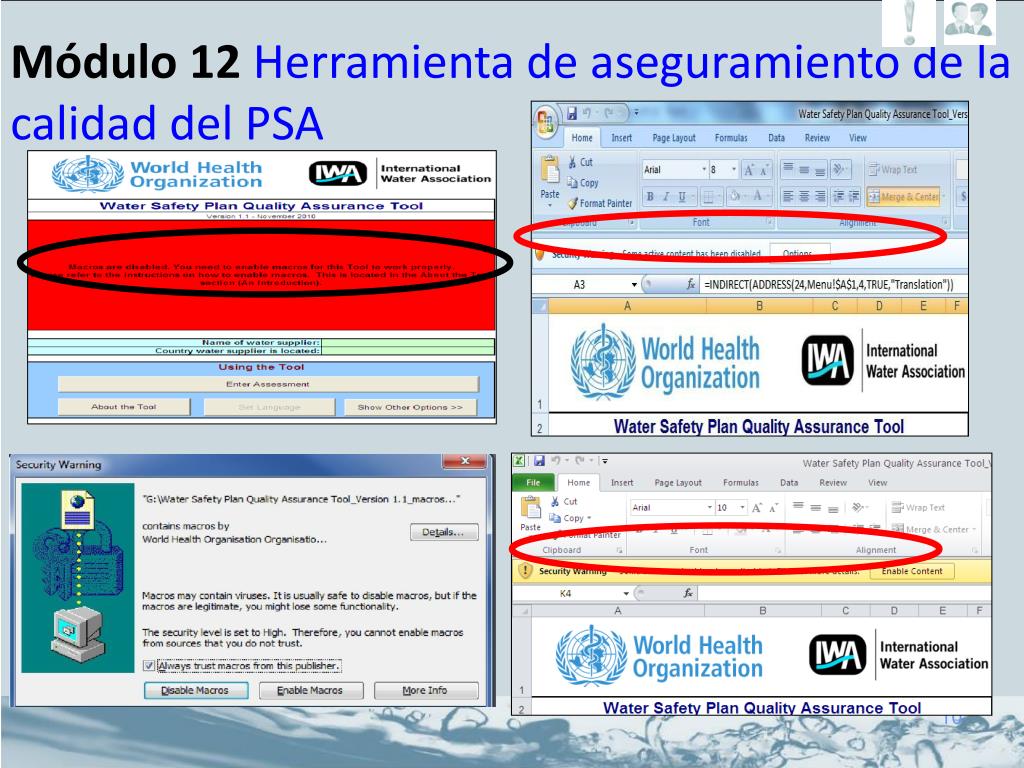Align text left in Excel 2007

[788, 196]
